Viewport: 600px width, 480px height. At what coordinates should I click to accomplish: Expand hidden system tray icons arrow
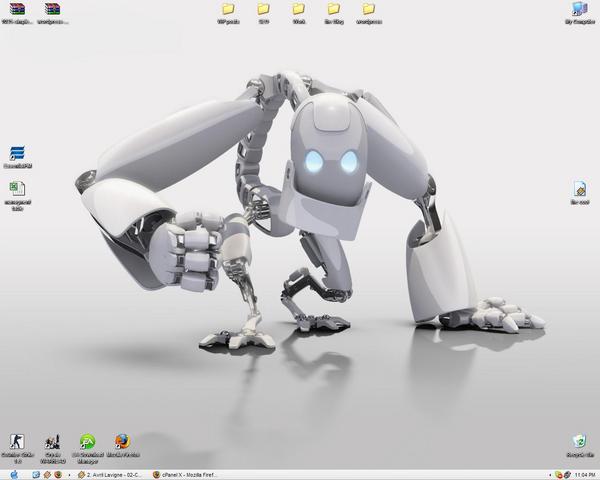[x=550, y=475]
